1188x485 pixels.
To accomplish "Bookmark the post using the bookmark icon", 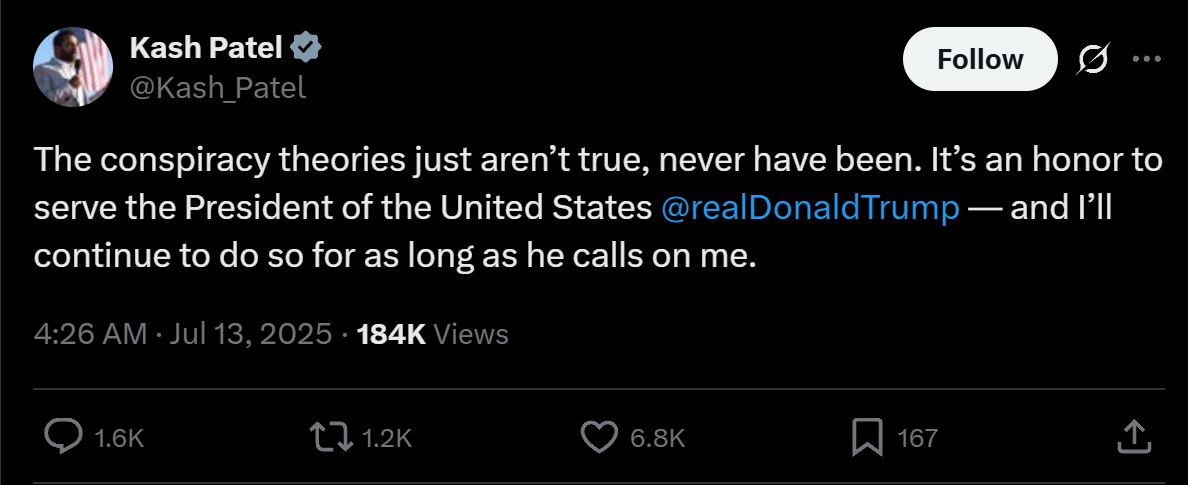I will [867, 438].
